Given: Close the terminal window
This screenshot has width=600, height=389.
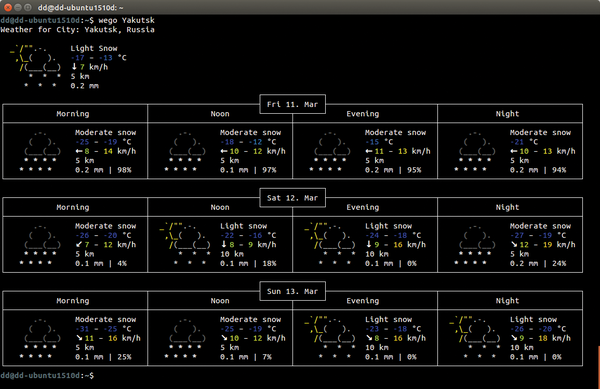Looking at the screenshot, I should click(x=8, y=7).
